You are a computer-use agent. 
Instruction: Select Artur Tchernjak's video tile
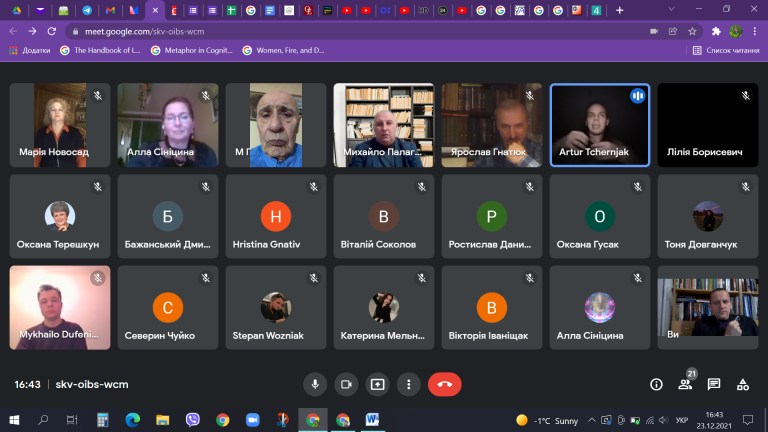pyautogui.click(x=600, y=125)
